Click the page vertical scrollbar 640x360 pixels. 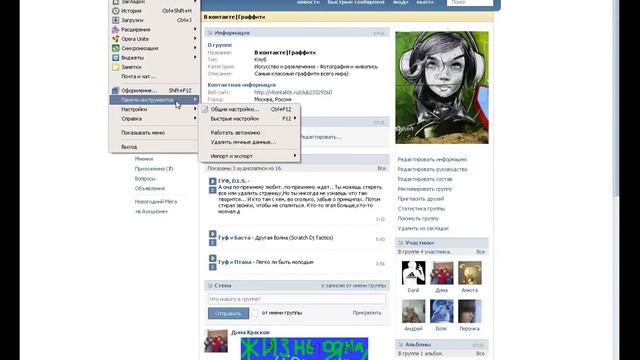coord(616,98)
